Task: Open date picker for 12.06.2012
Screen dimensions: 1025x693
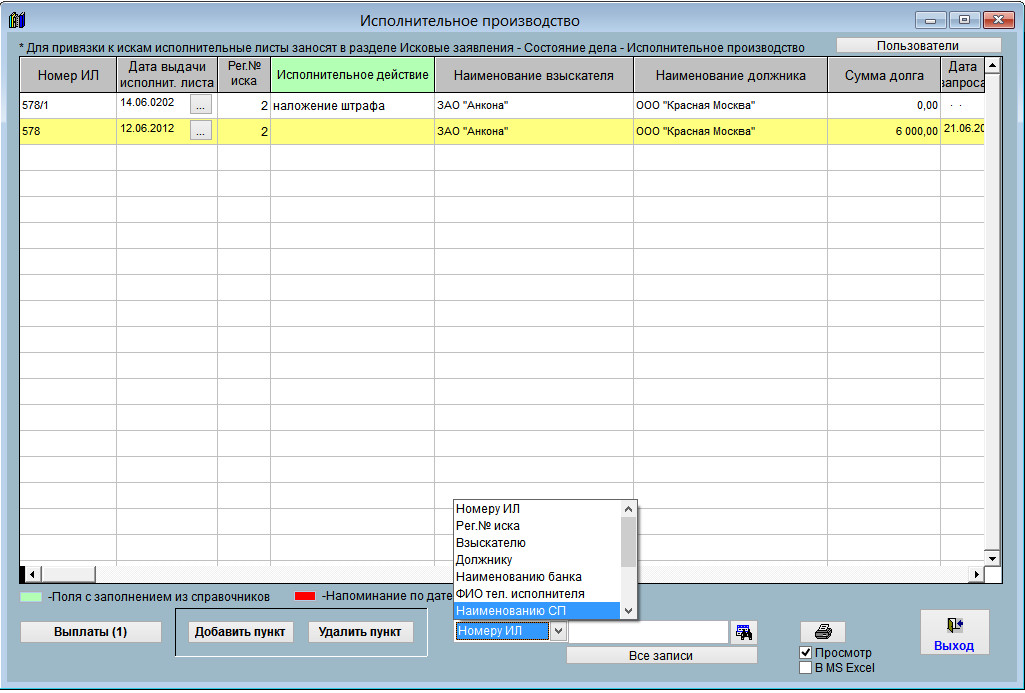Action: pos(201,130)
